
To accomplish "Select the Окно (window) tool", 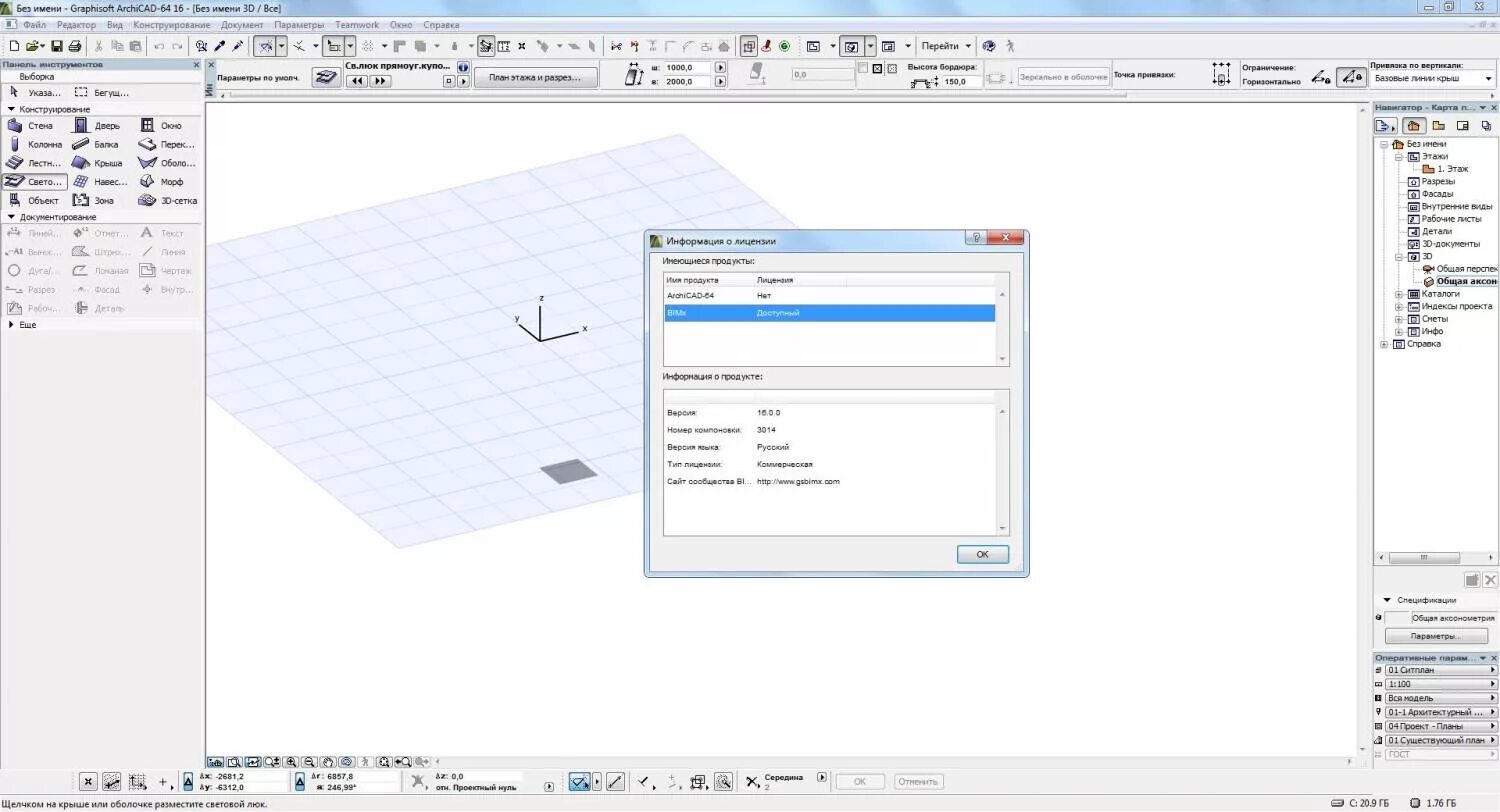I will click(x=164, y=126).
